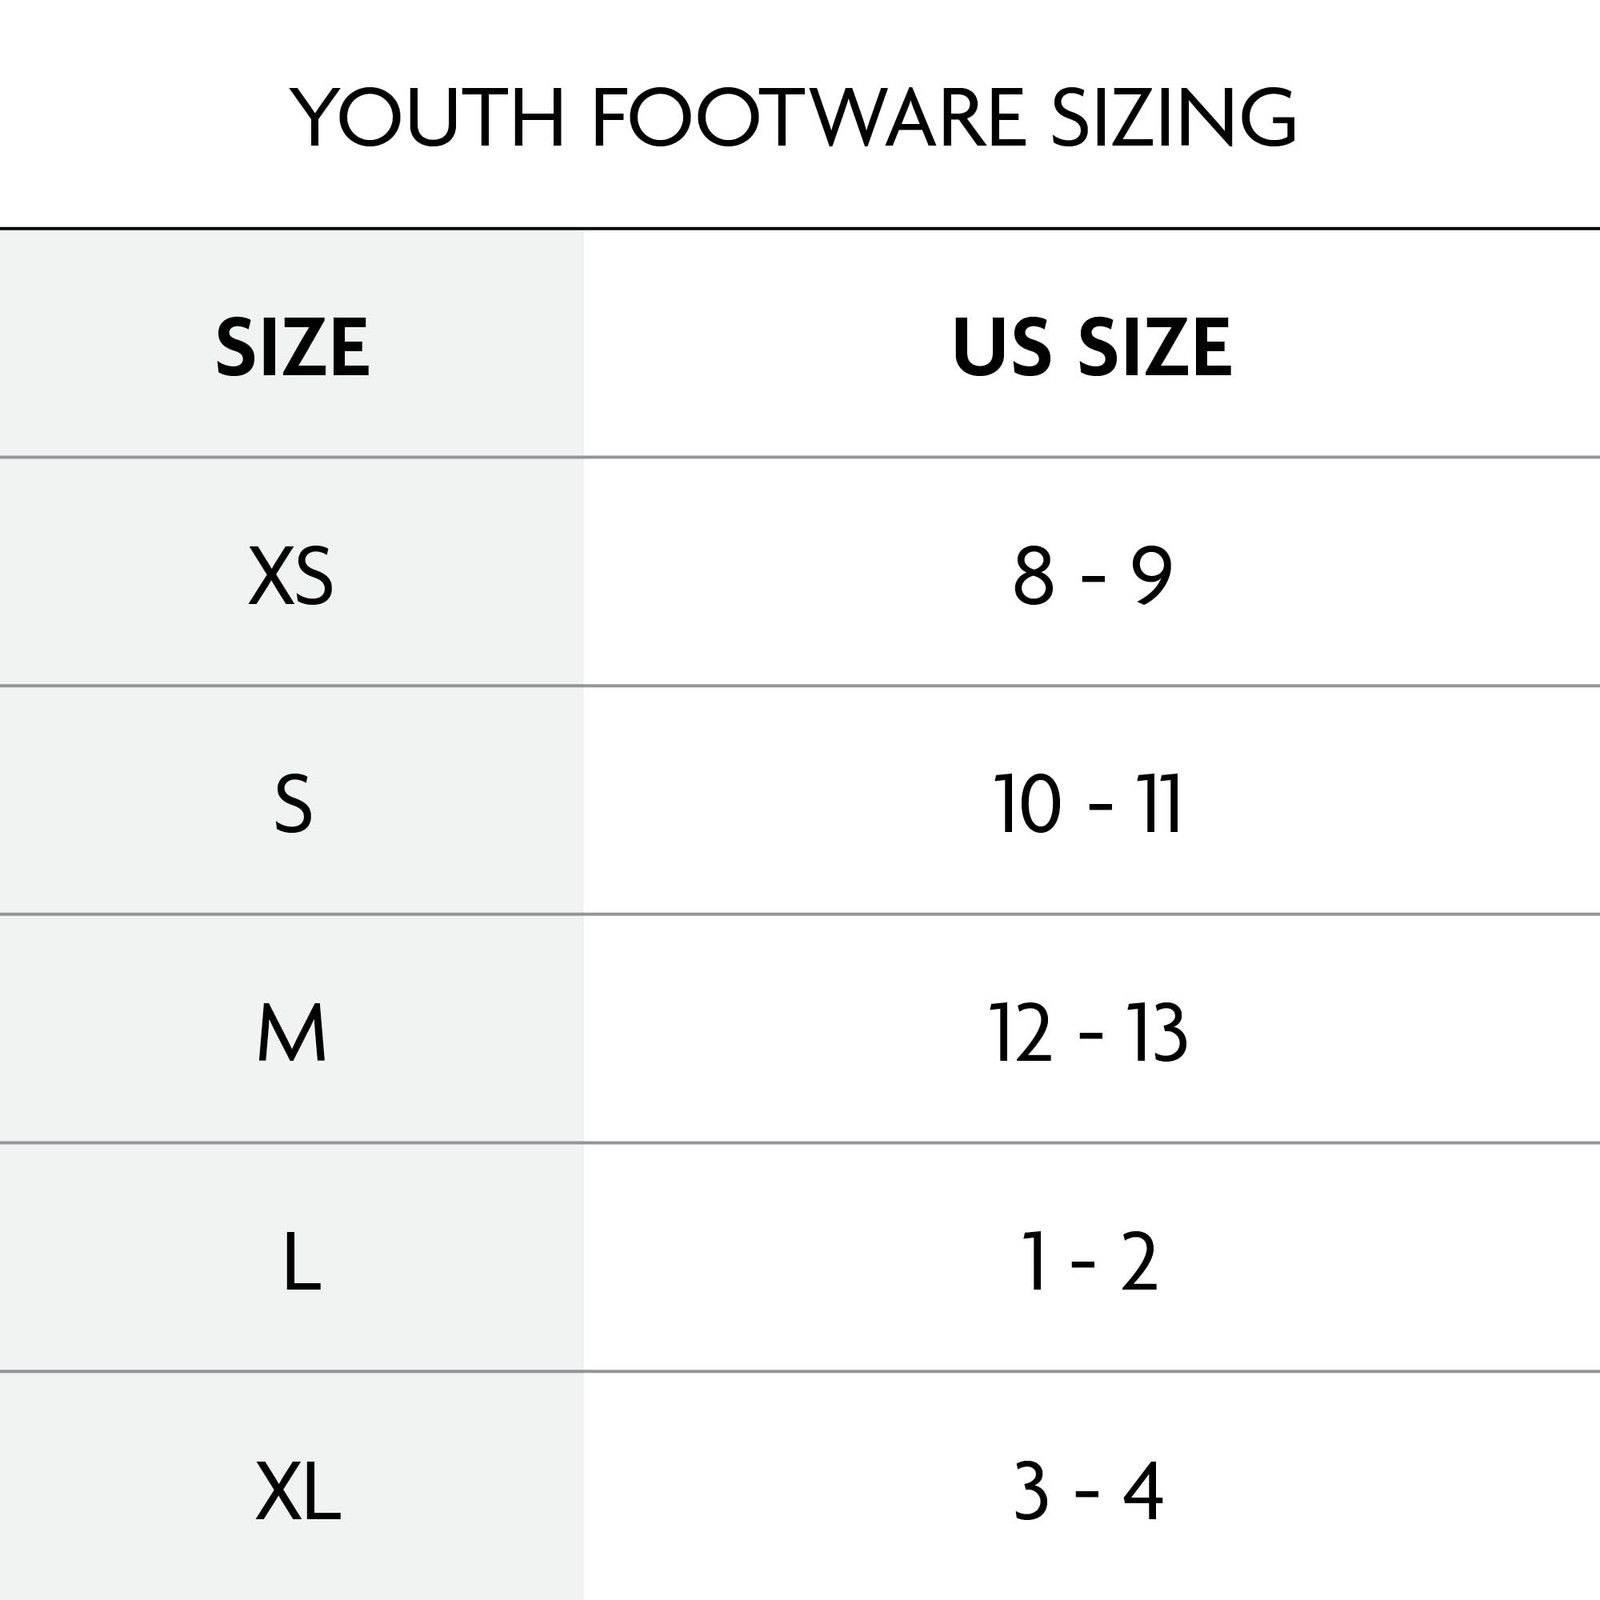Click the 8 - 9 US size value
The height and width of the screenshot is (1600, 1600).
tap(1092, 576)
